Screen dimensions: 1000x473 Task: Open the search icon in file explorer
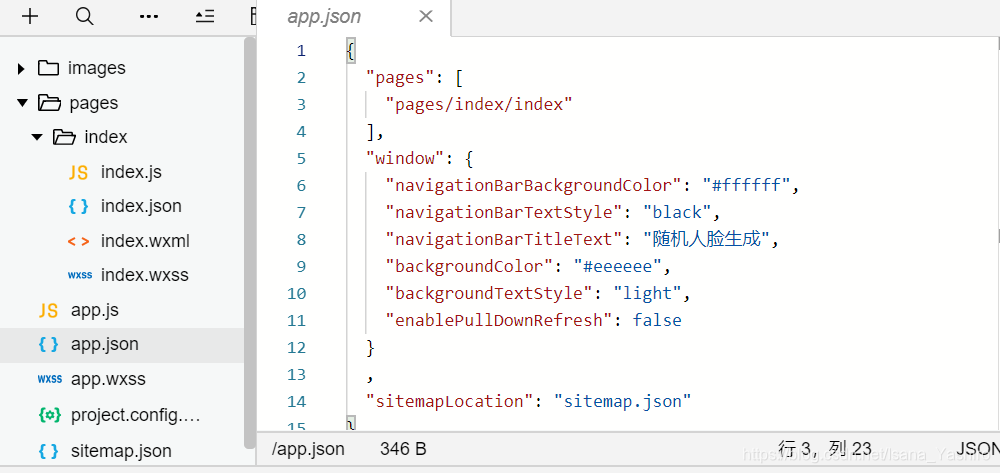coord(85,16)
